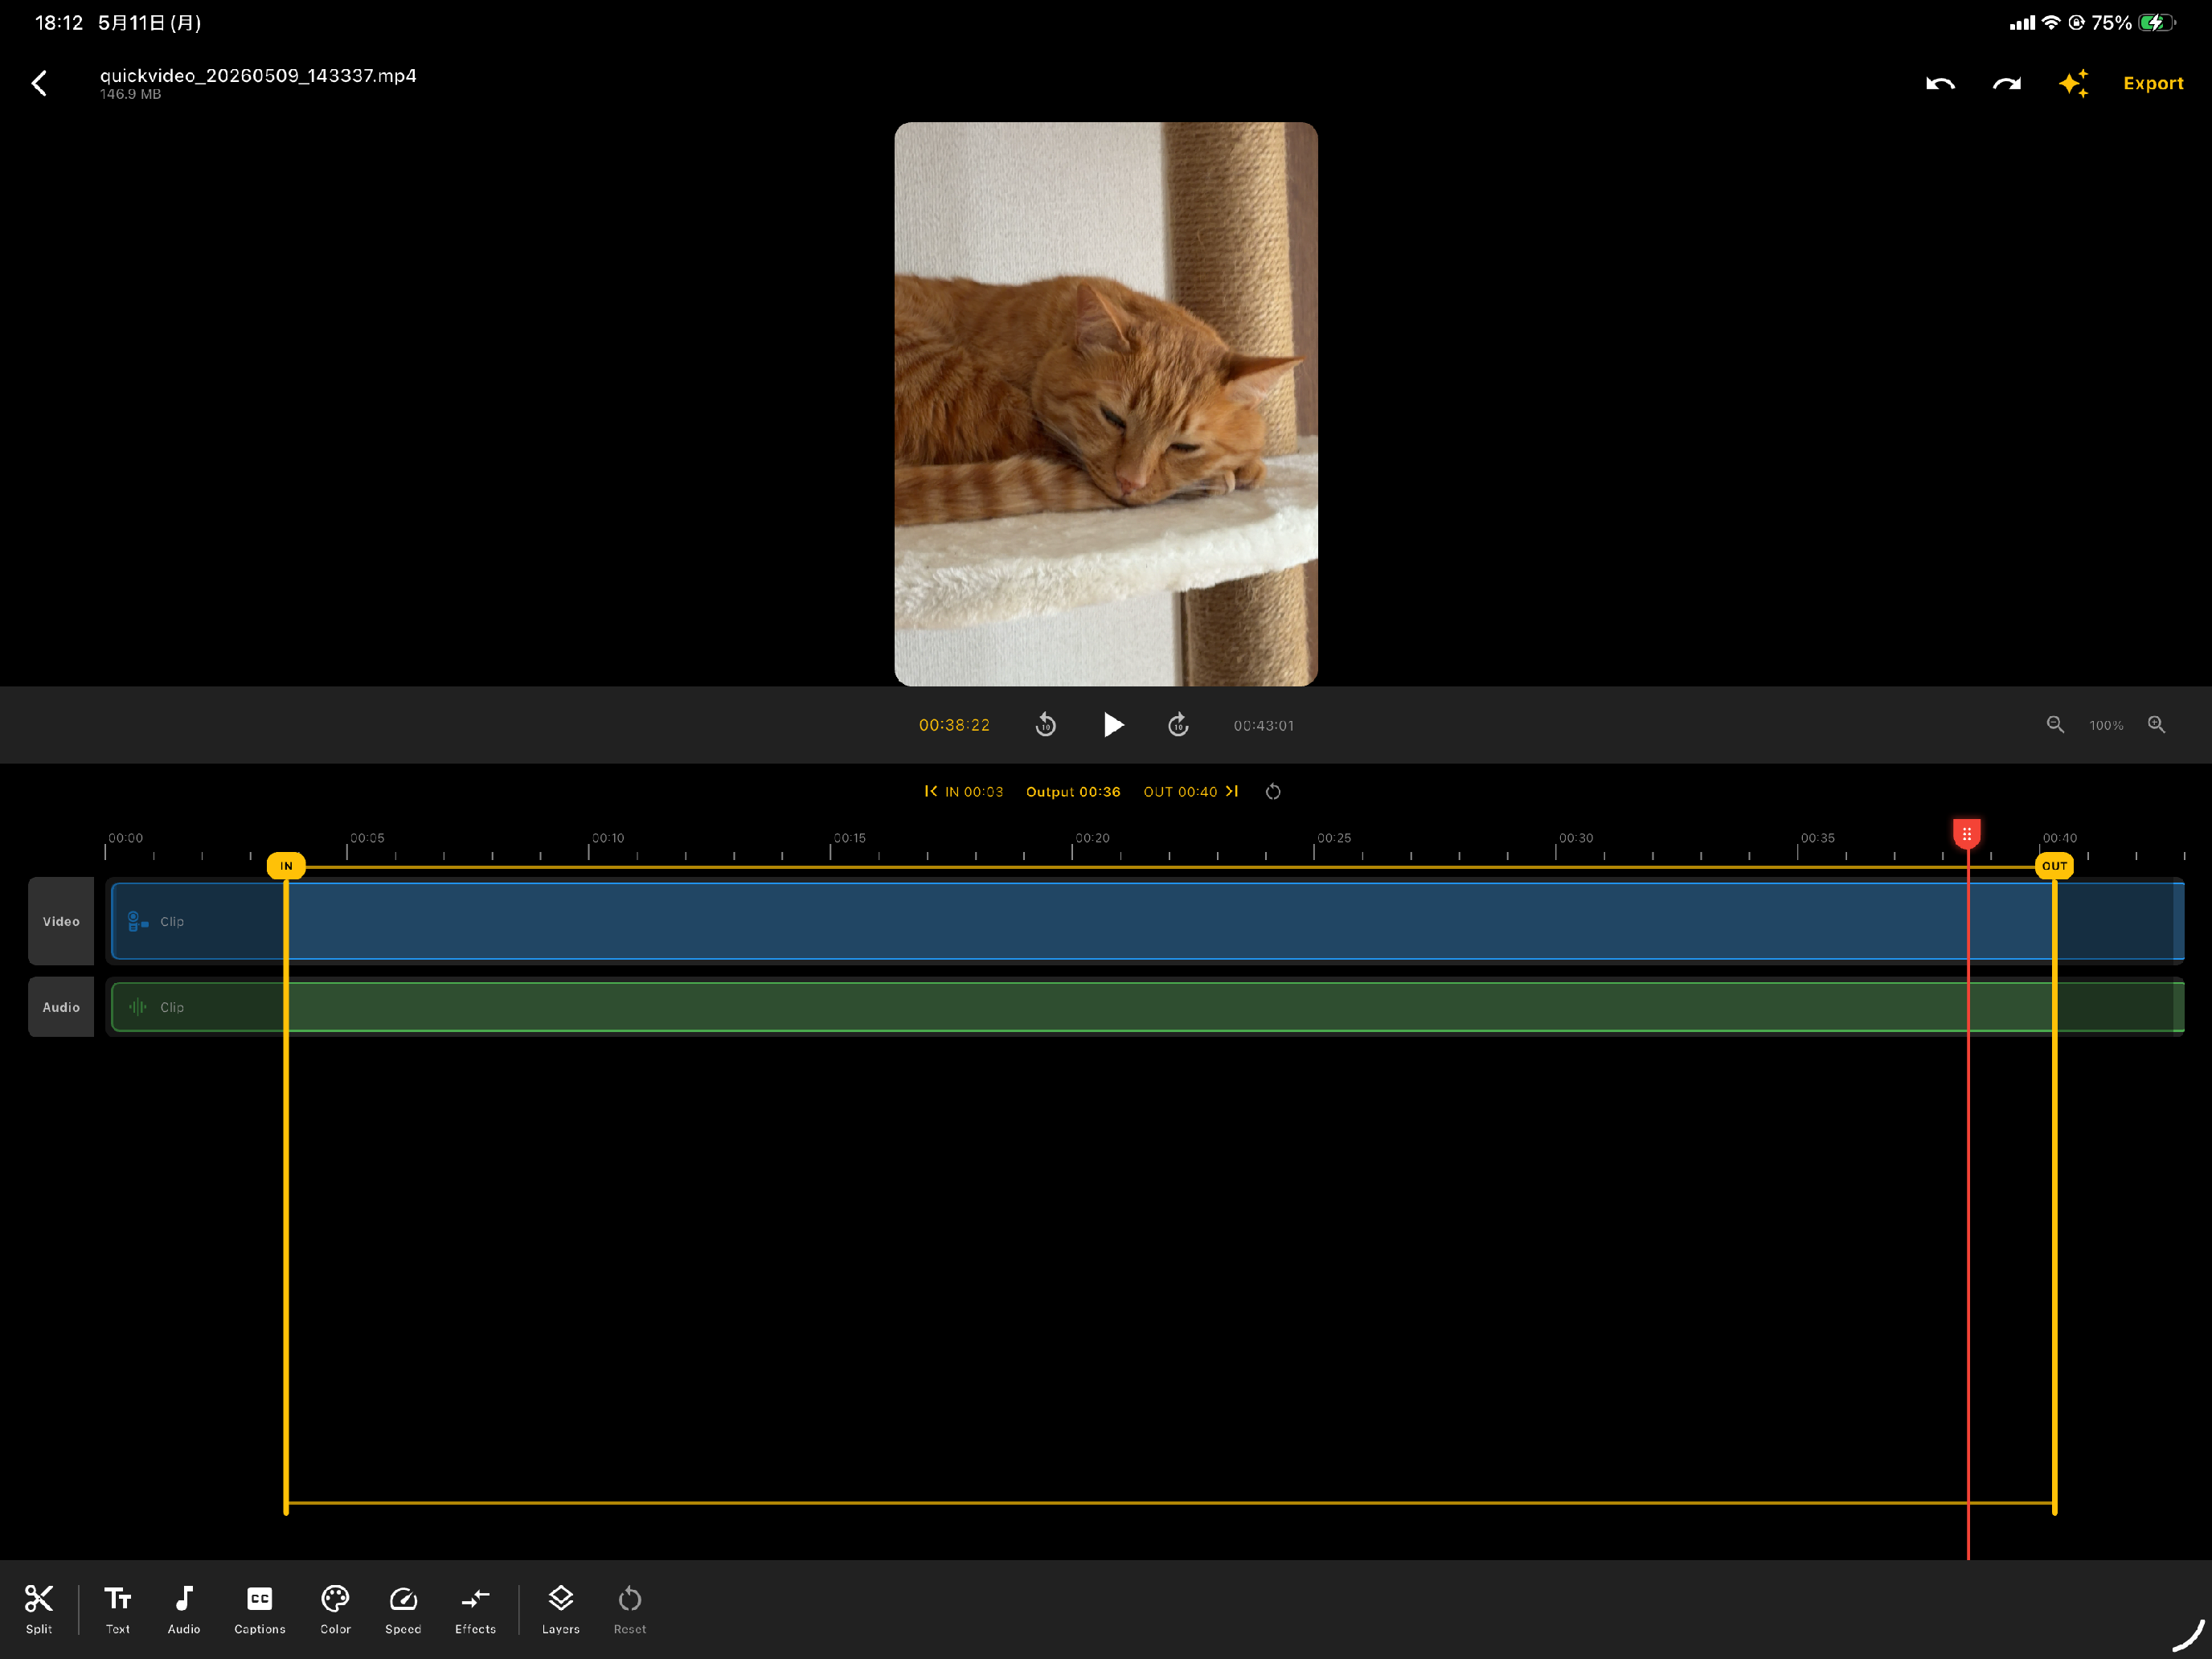Tap the video preview of the cat
This screenshot has width=2212, height=1659.
(x=1106, y=404)
